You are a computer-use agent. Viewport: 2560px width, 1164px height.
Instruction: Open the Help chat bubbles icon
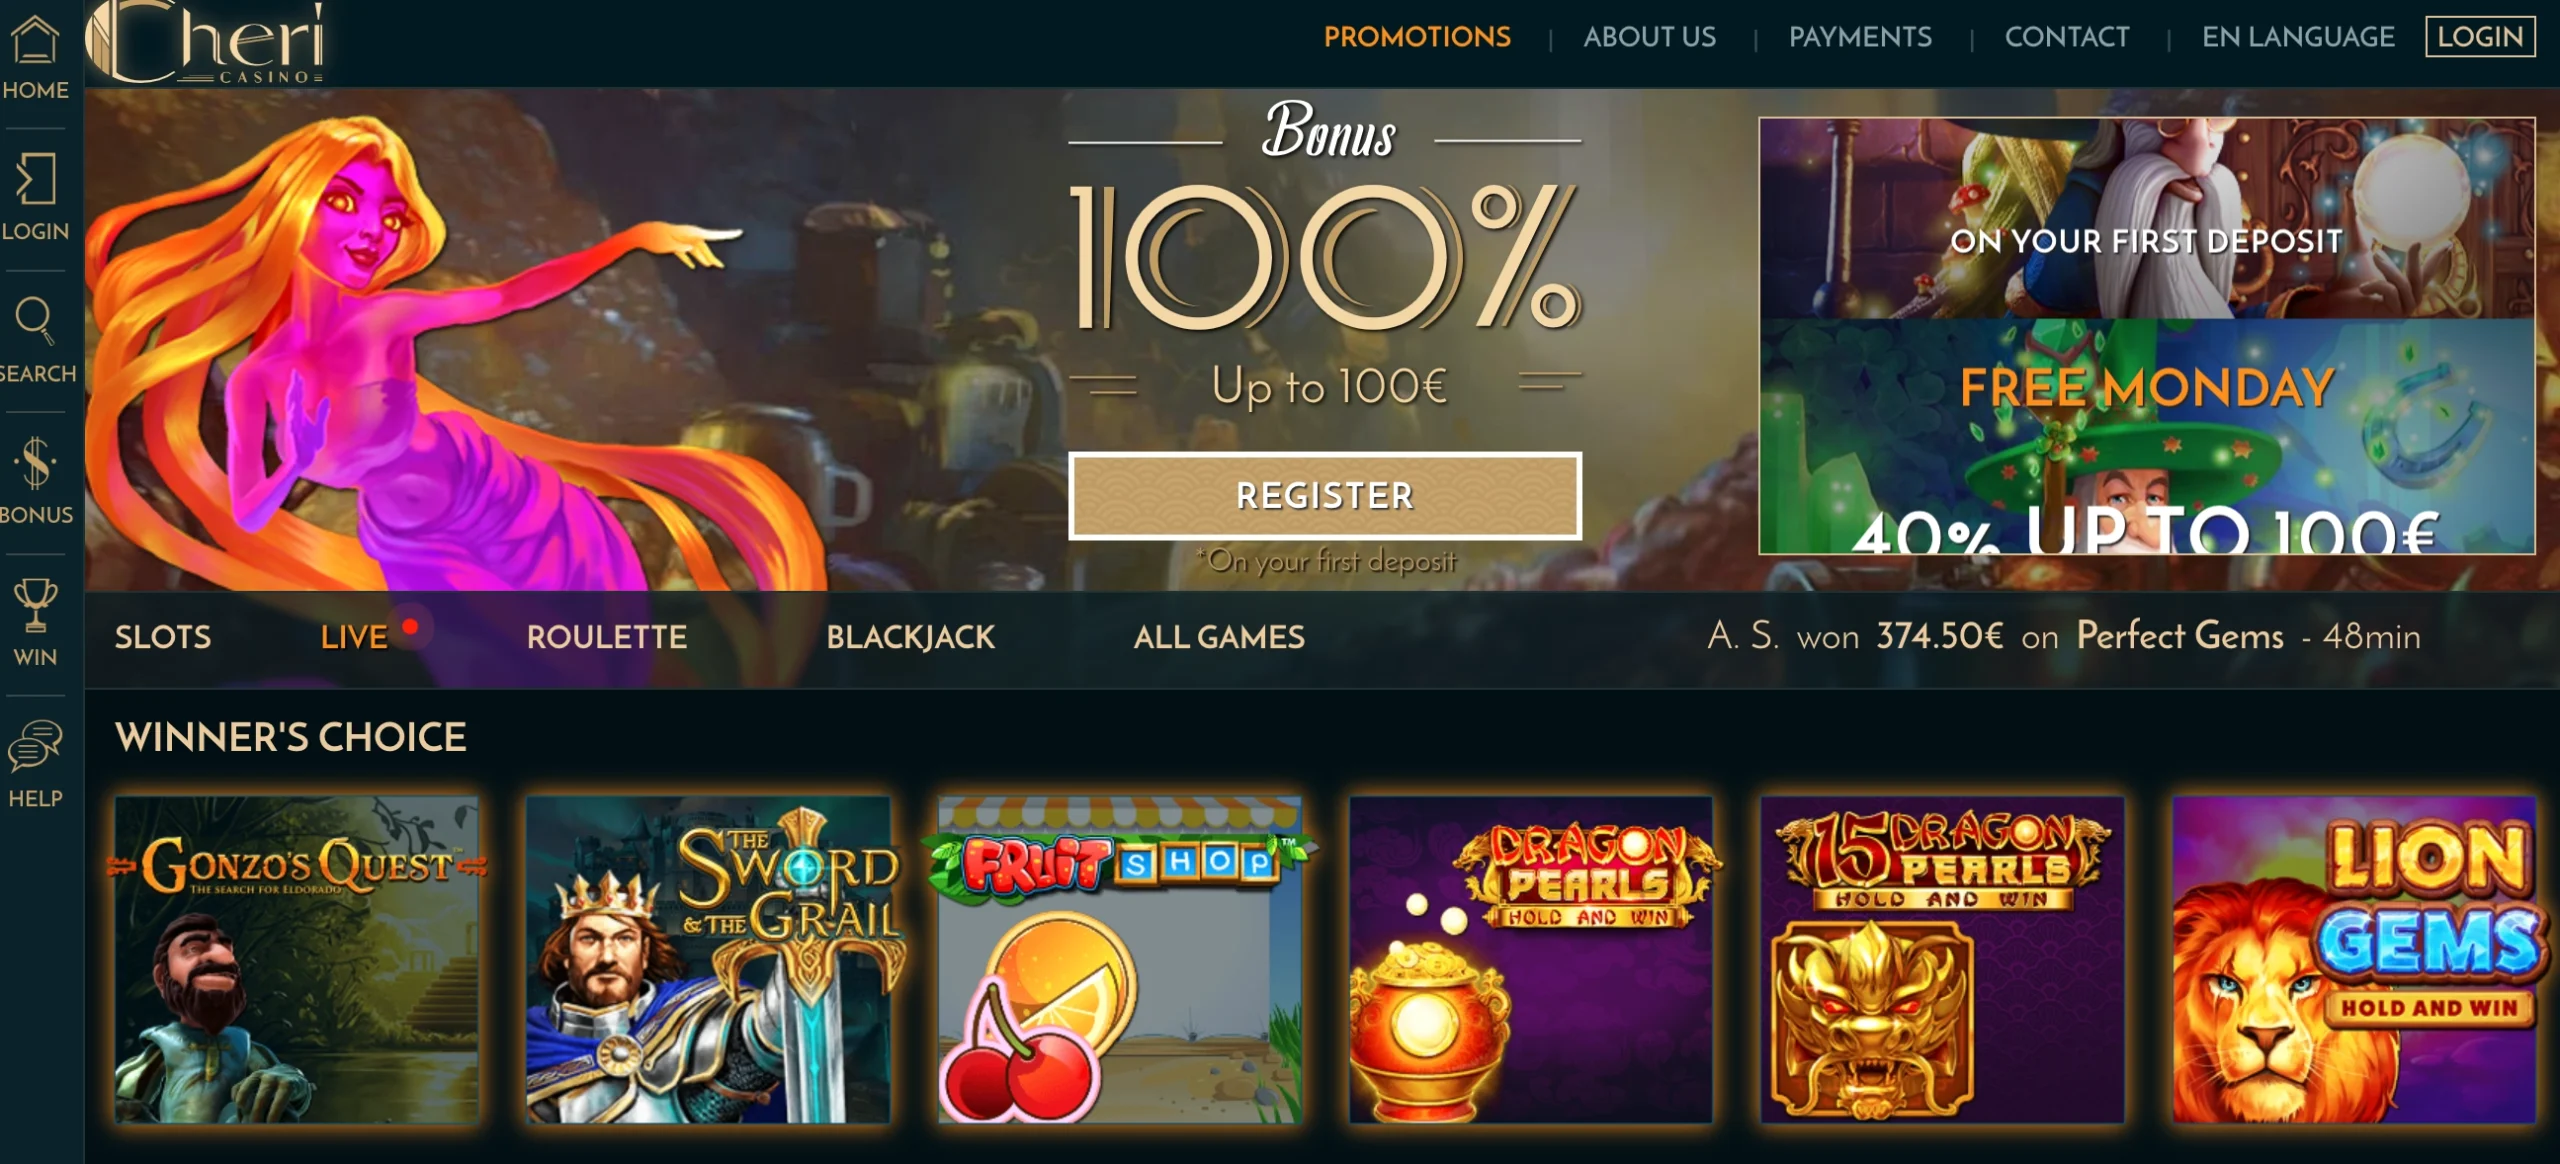click(35, 746)
